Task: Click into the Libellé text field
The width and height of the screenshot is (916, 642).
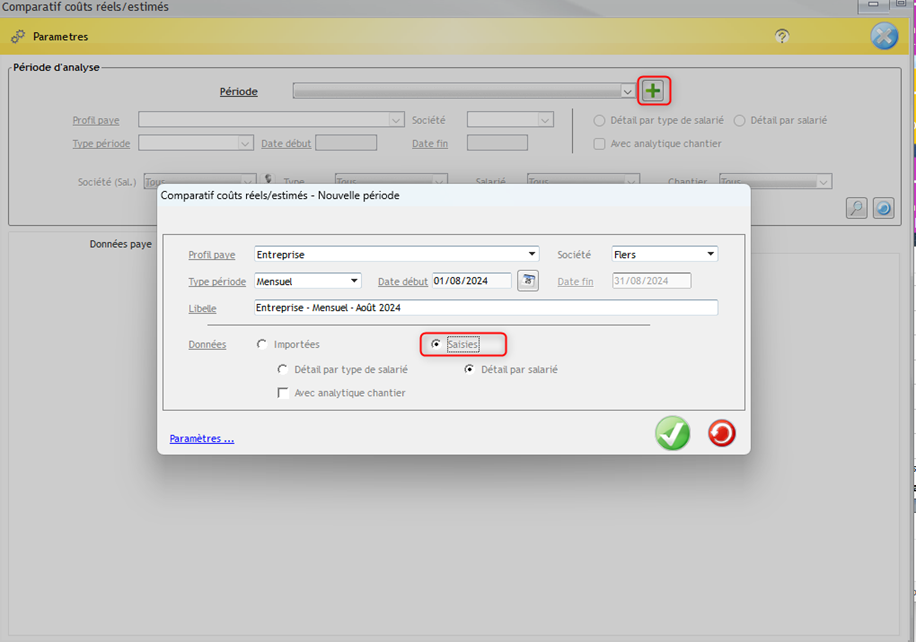Action: (x=485, y=308)
